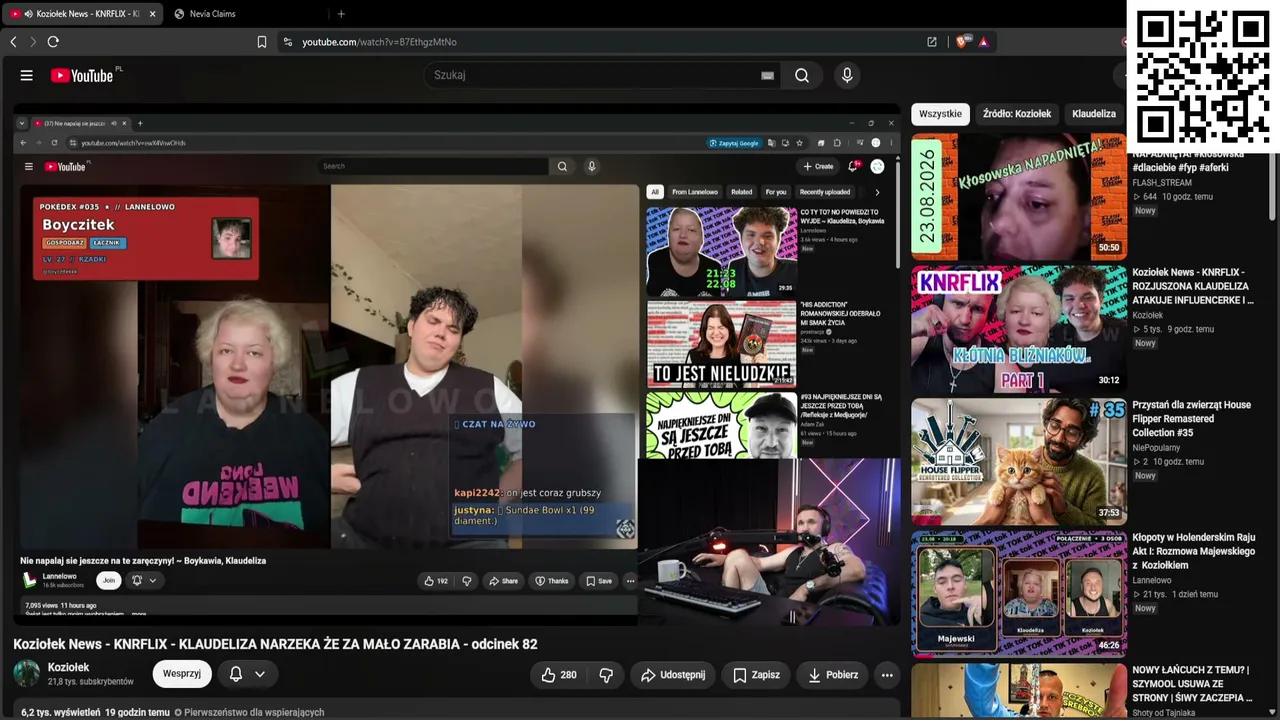Screen dimensions: 1280x720
Task: Click '6,2 tys. wyświetleń' view count
Action: coord(60,713)
